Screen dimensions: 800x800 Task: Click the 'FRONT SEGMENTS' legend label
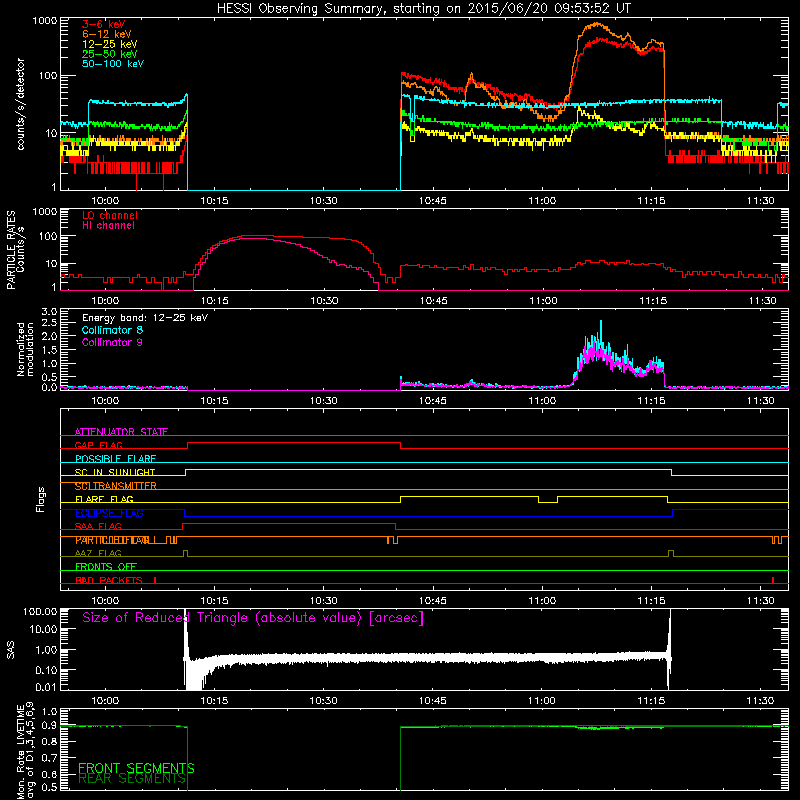[136, 768]
